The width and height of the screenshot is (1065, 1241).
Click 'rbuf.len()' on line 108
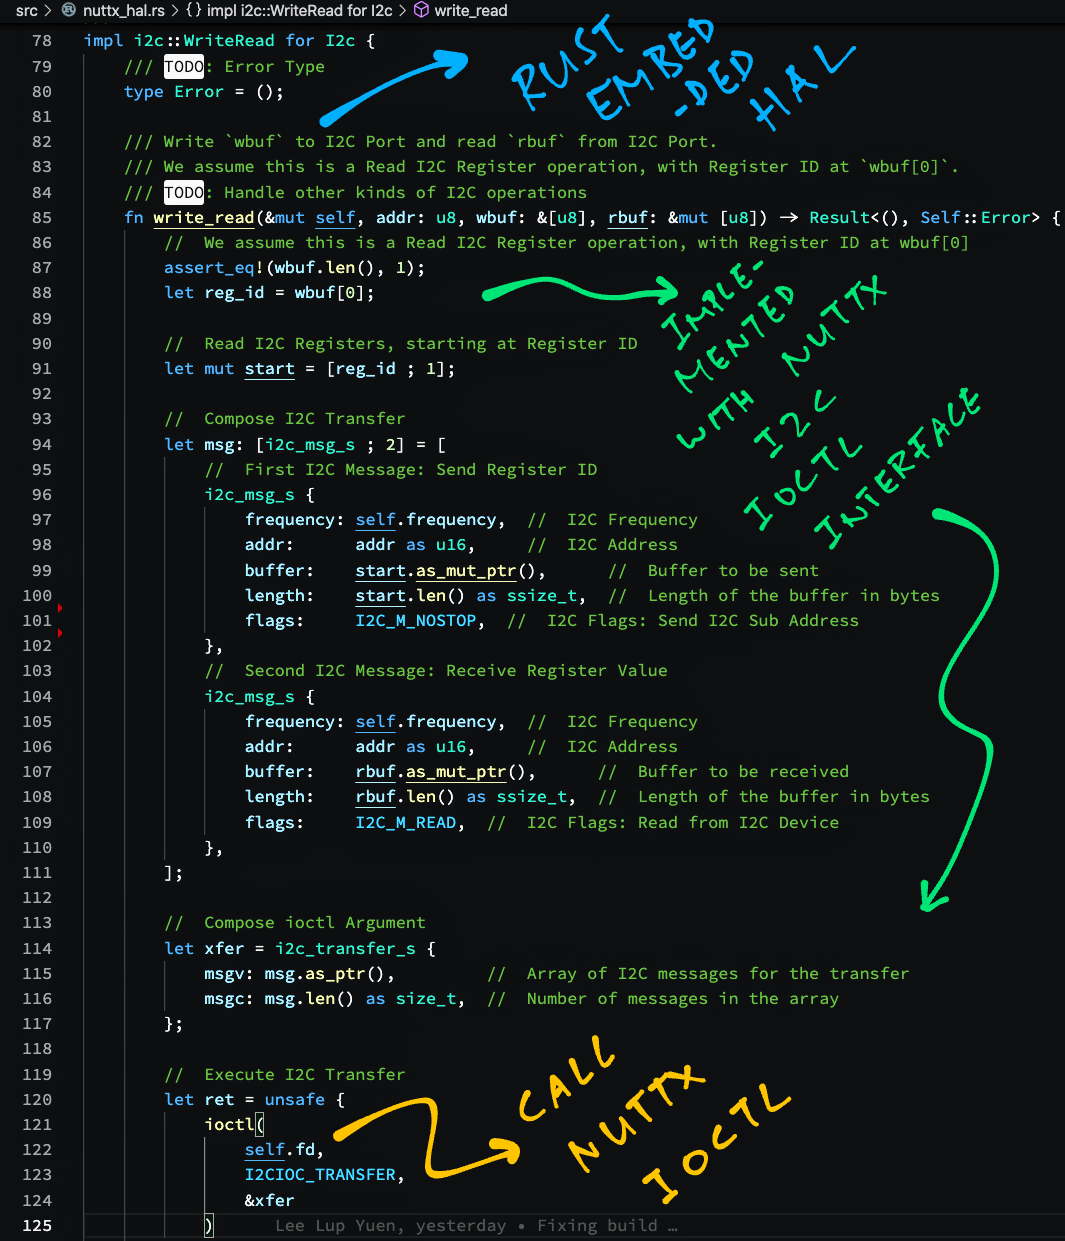click(406, 796)
